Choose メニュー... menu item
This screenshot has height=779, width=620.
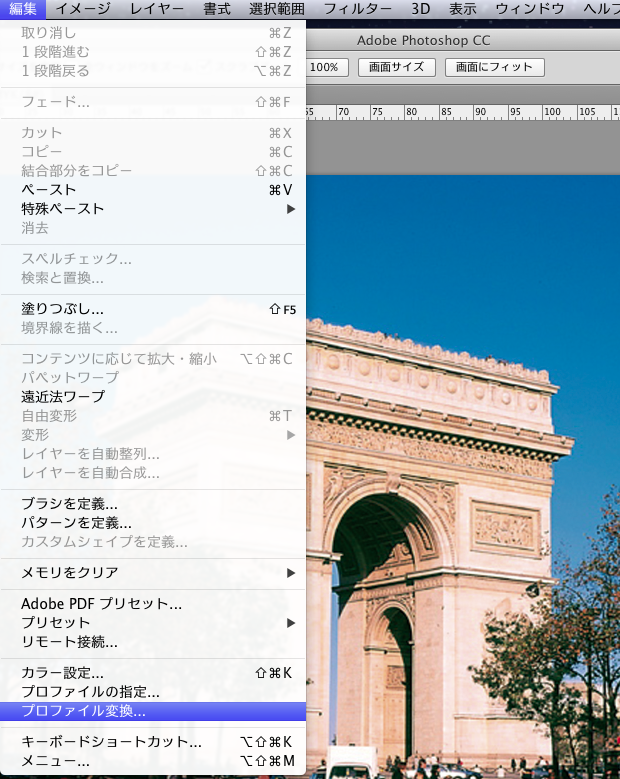153,761
